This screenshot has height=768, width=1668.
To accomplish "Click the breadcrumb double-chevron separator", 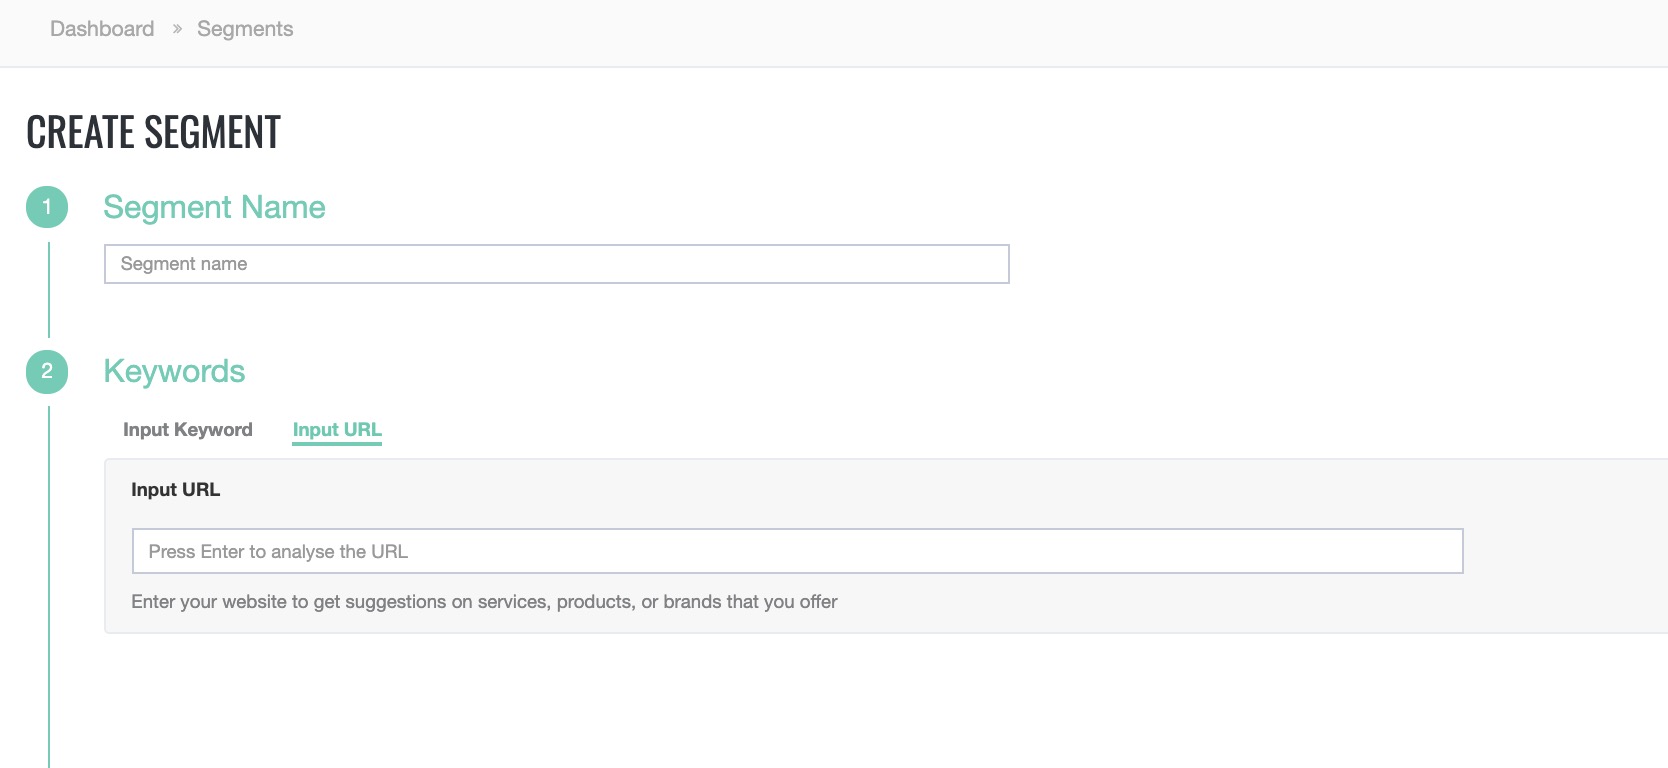I will 177,29.
